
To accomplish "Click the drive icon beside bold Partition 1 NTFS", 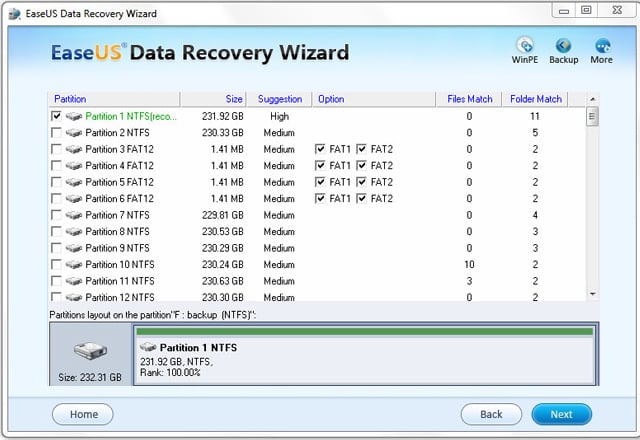I will [148, 347].
